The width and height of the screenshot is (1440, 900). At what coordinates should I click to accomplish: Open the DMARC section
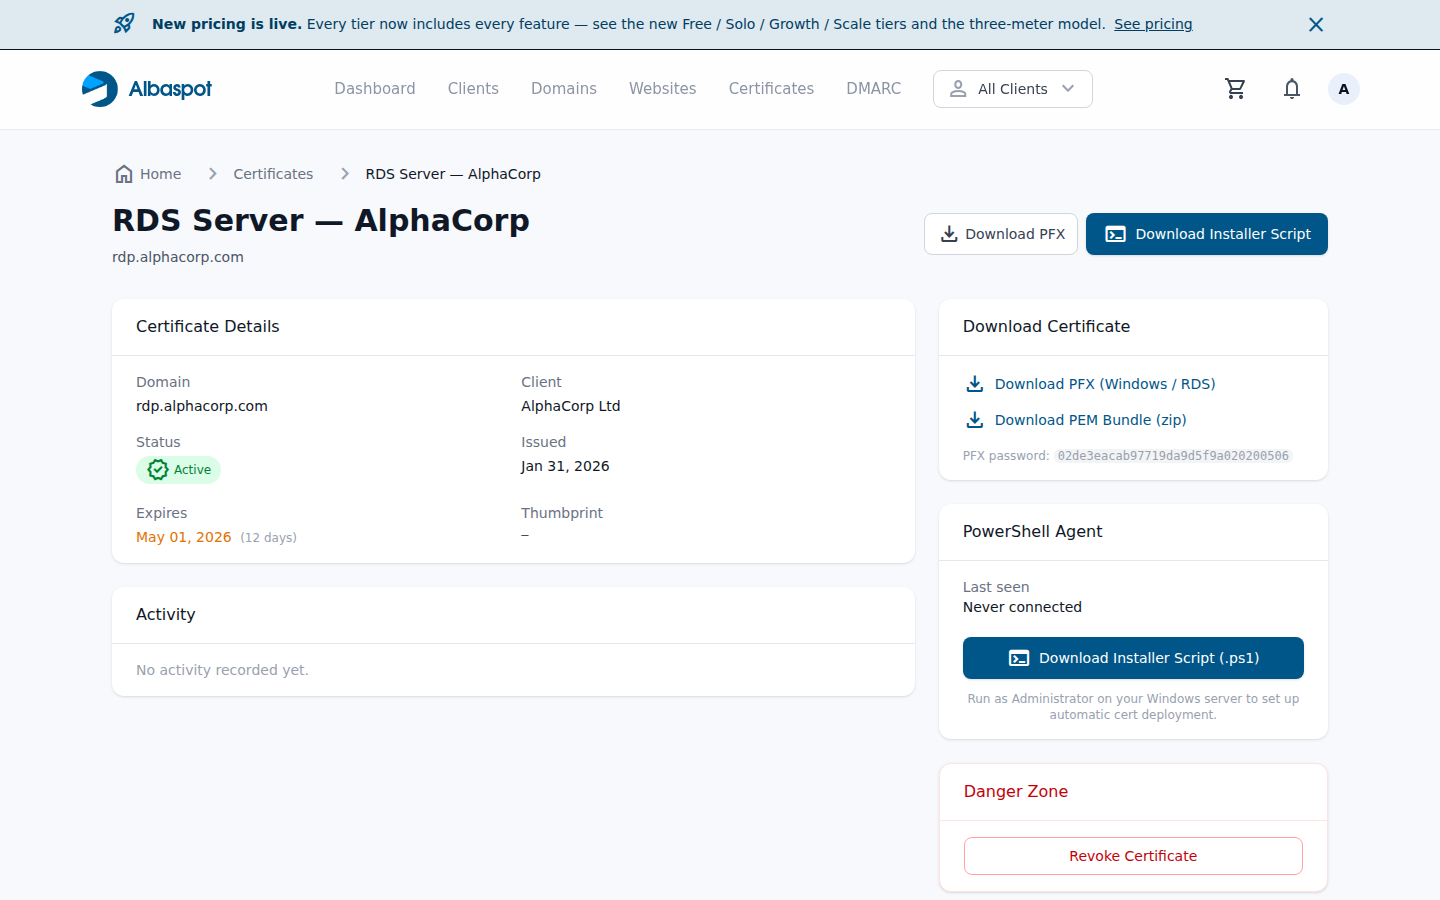[874, 89]
